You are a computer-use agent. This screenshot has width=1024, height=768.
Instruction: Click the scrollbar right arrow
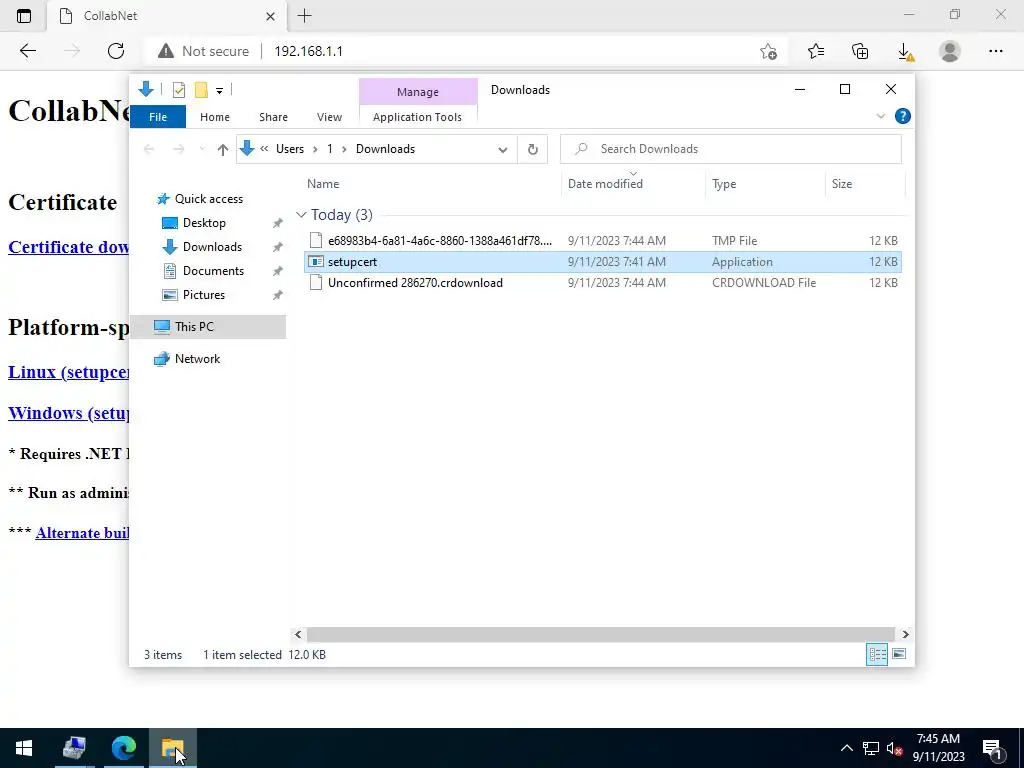click(905, 634)
